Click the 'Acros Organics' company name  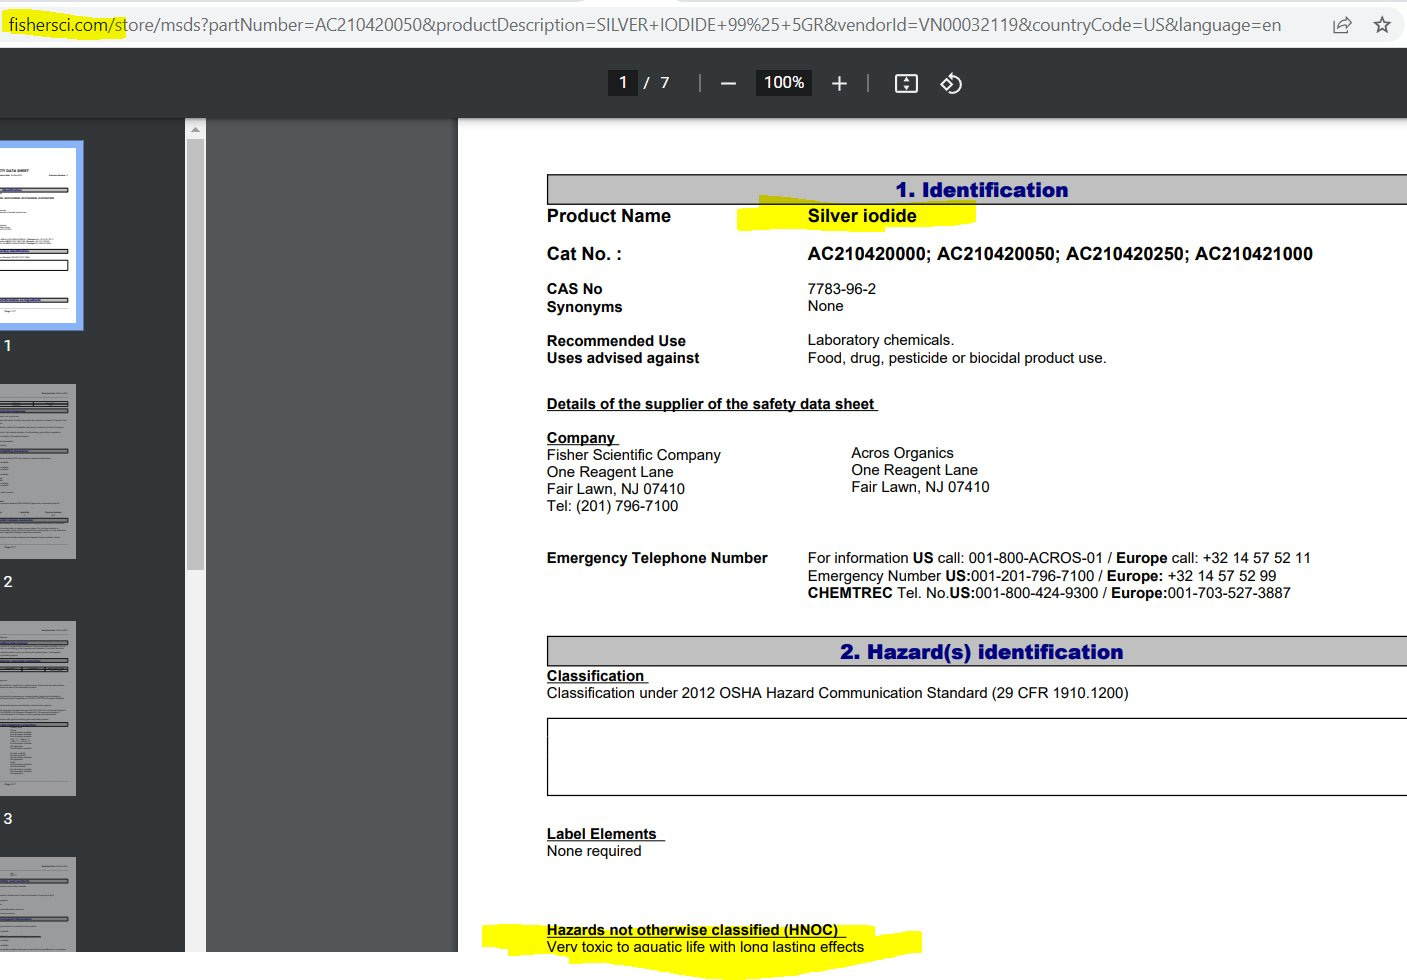coord(902,453)
